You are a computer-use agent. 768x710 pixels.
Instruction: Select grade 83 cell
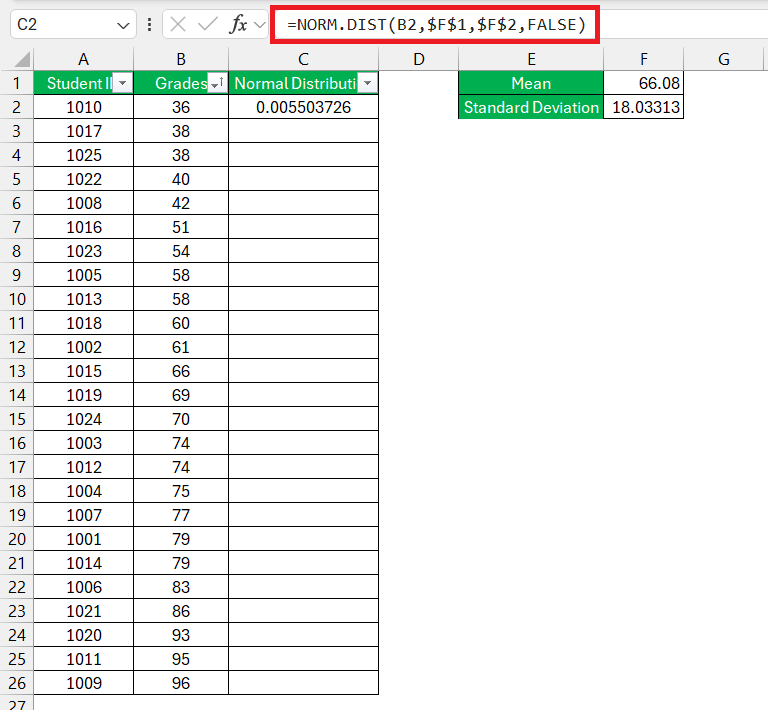pos(181,587)
